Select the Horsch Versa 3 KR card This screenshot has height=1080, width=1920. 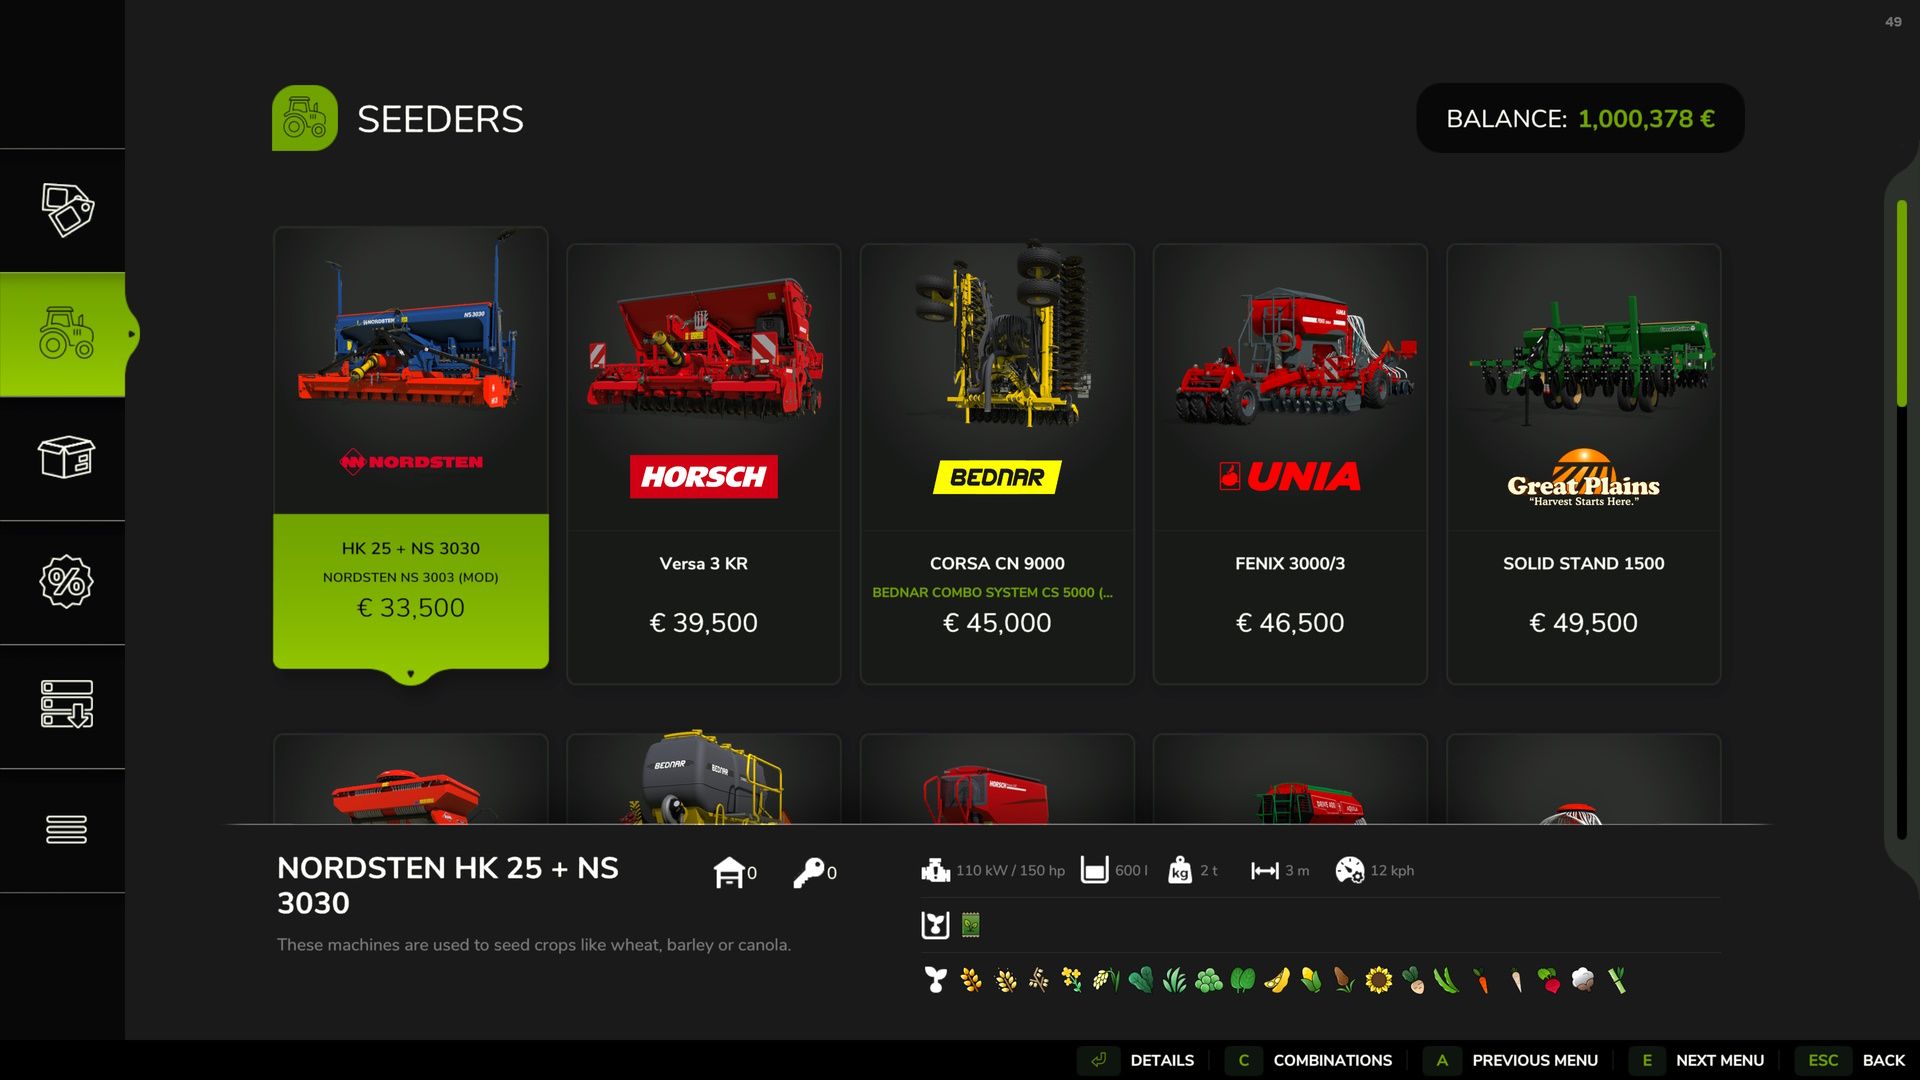[x=704, y=464]
